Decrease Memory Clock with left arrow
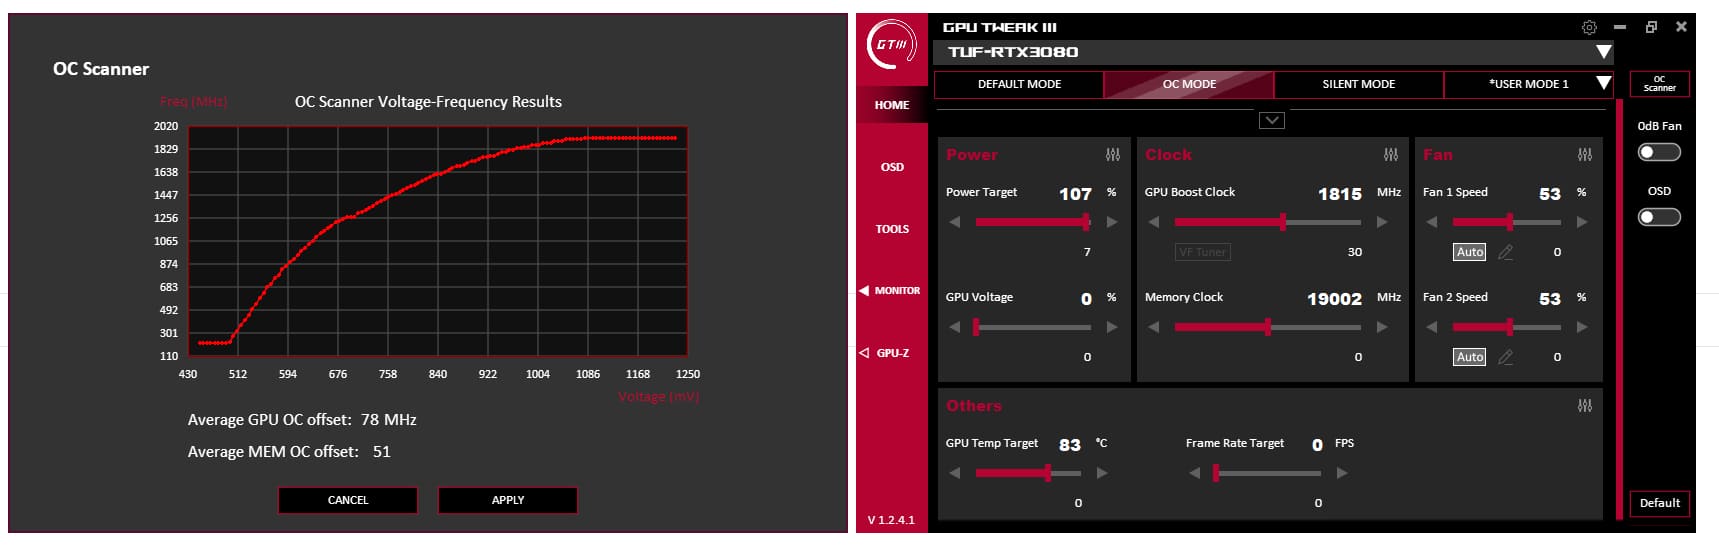Image resolution: width=1719 pixels, height=551 pixels. pos(1154,327)
